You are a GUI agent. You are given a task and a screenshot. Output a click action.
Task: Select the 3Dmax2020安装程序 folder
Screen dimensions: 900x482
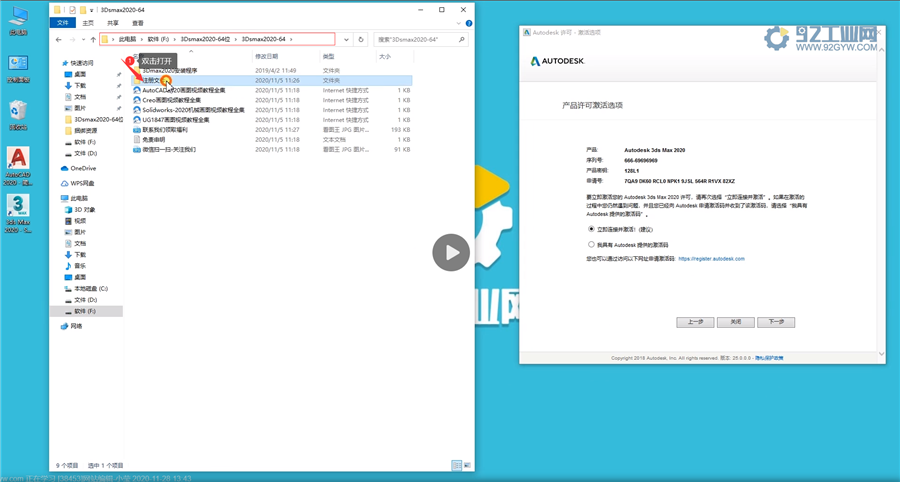coord(169,71)
